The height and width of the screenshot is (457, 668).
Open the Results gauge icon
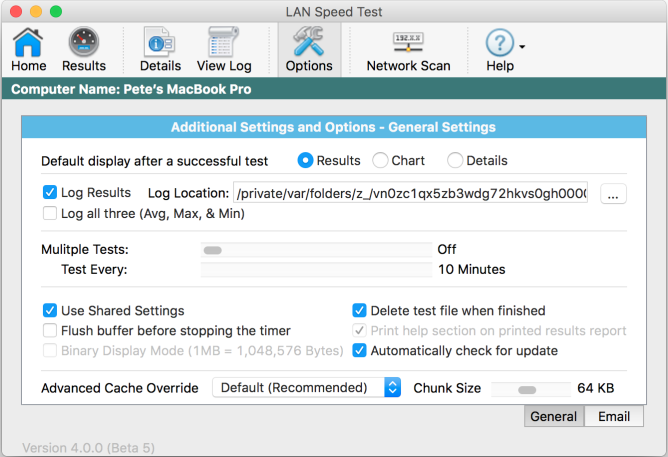coord(84,42)
